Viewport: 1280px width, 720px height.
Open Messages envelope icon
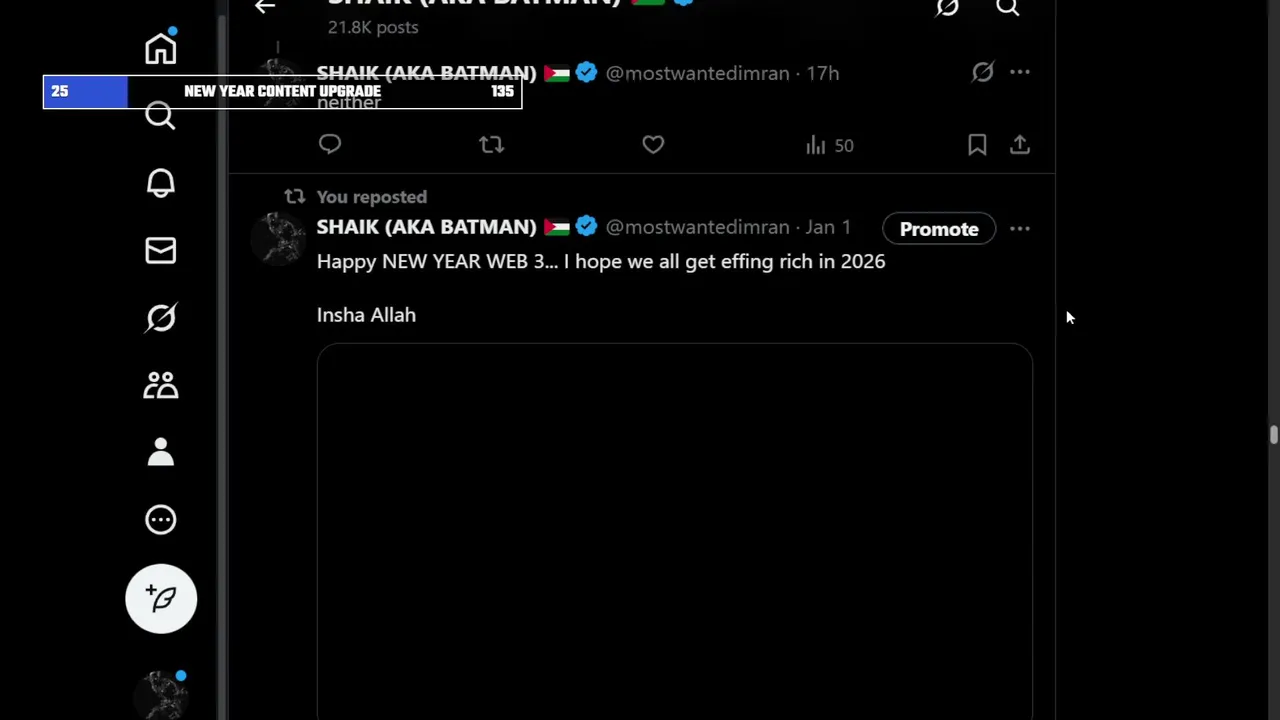(160, 251)
